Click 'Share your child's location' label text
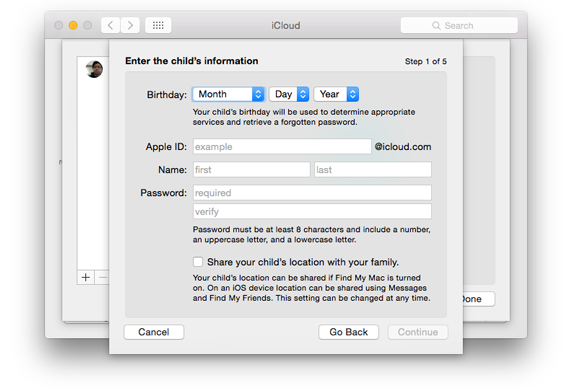The height and width of the screenshot is (388, 580). (303, 262)
